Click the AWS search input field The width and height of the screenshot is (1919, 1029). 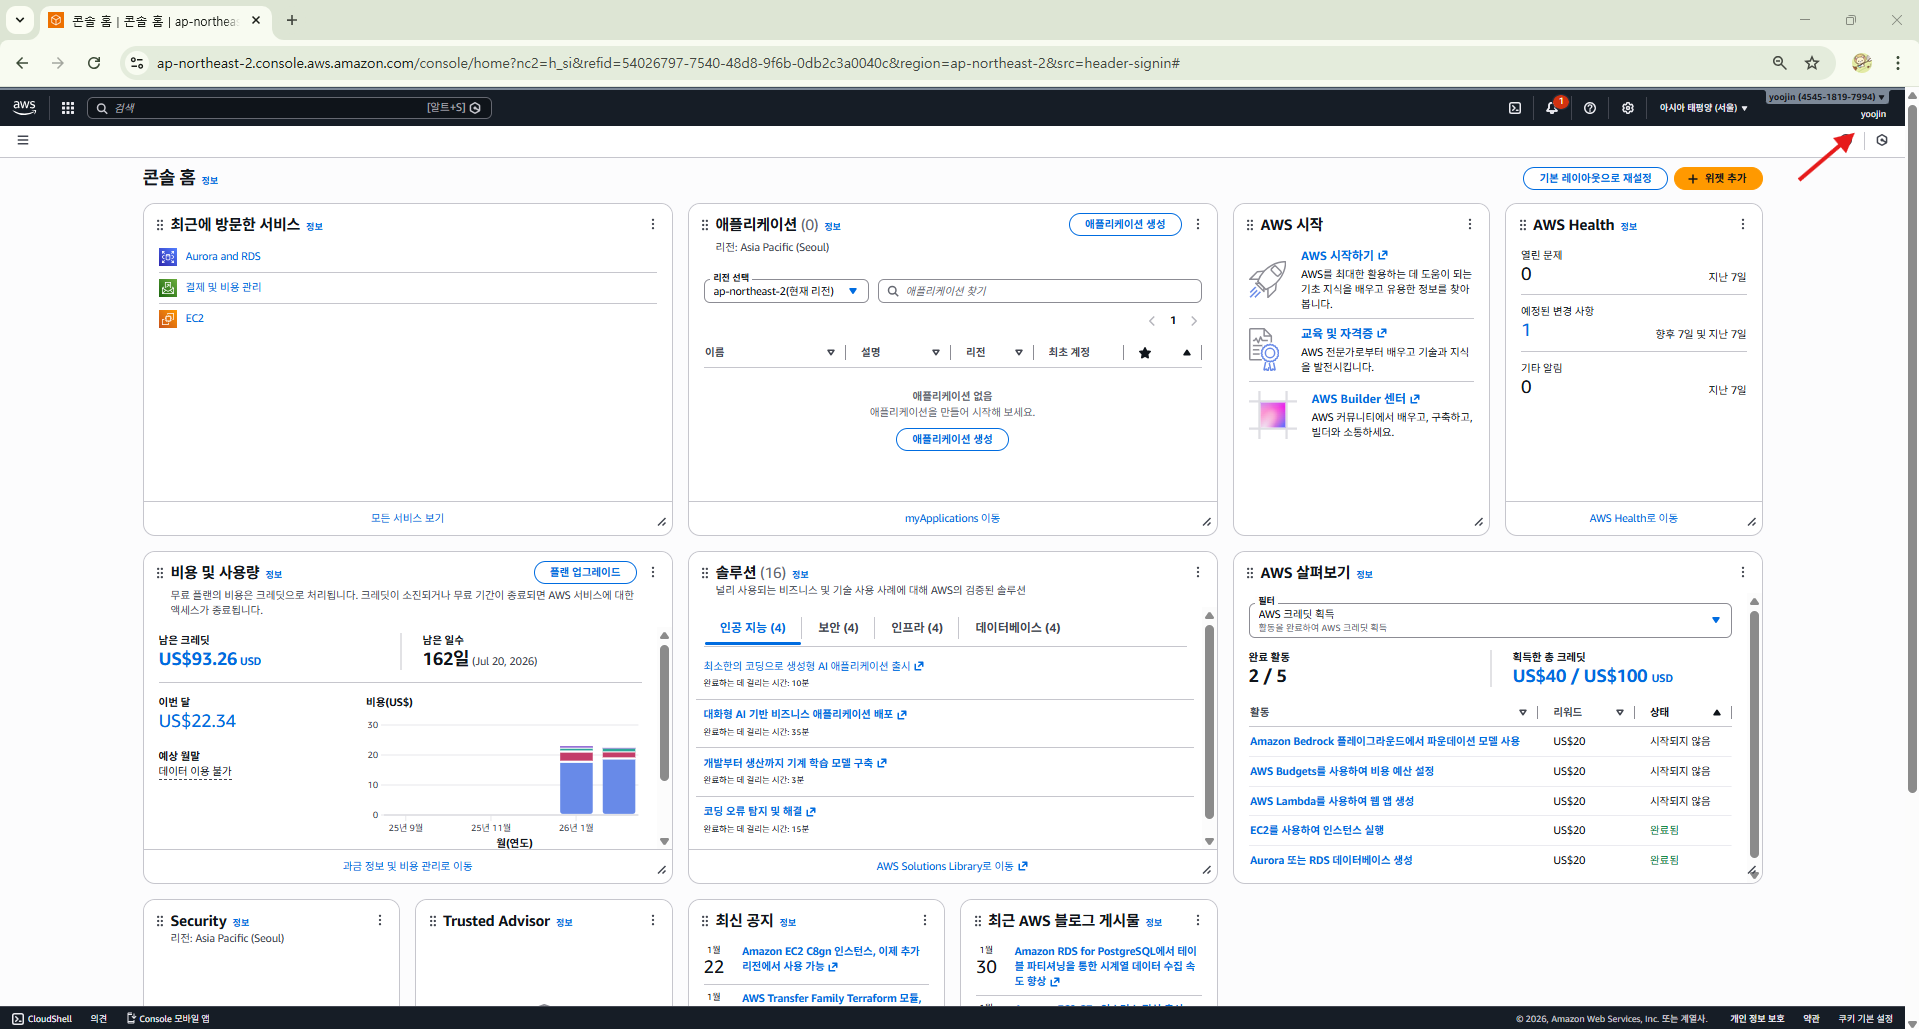coord(289,108)
